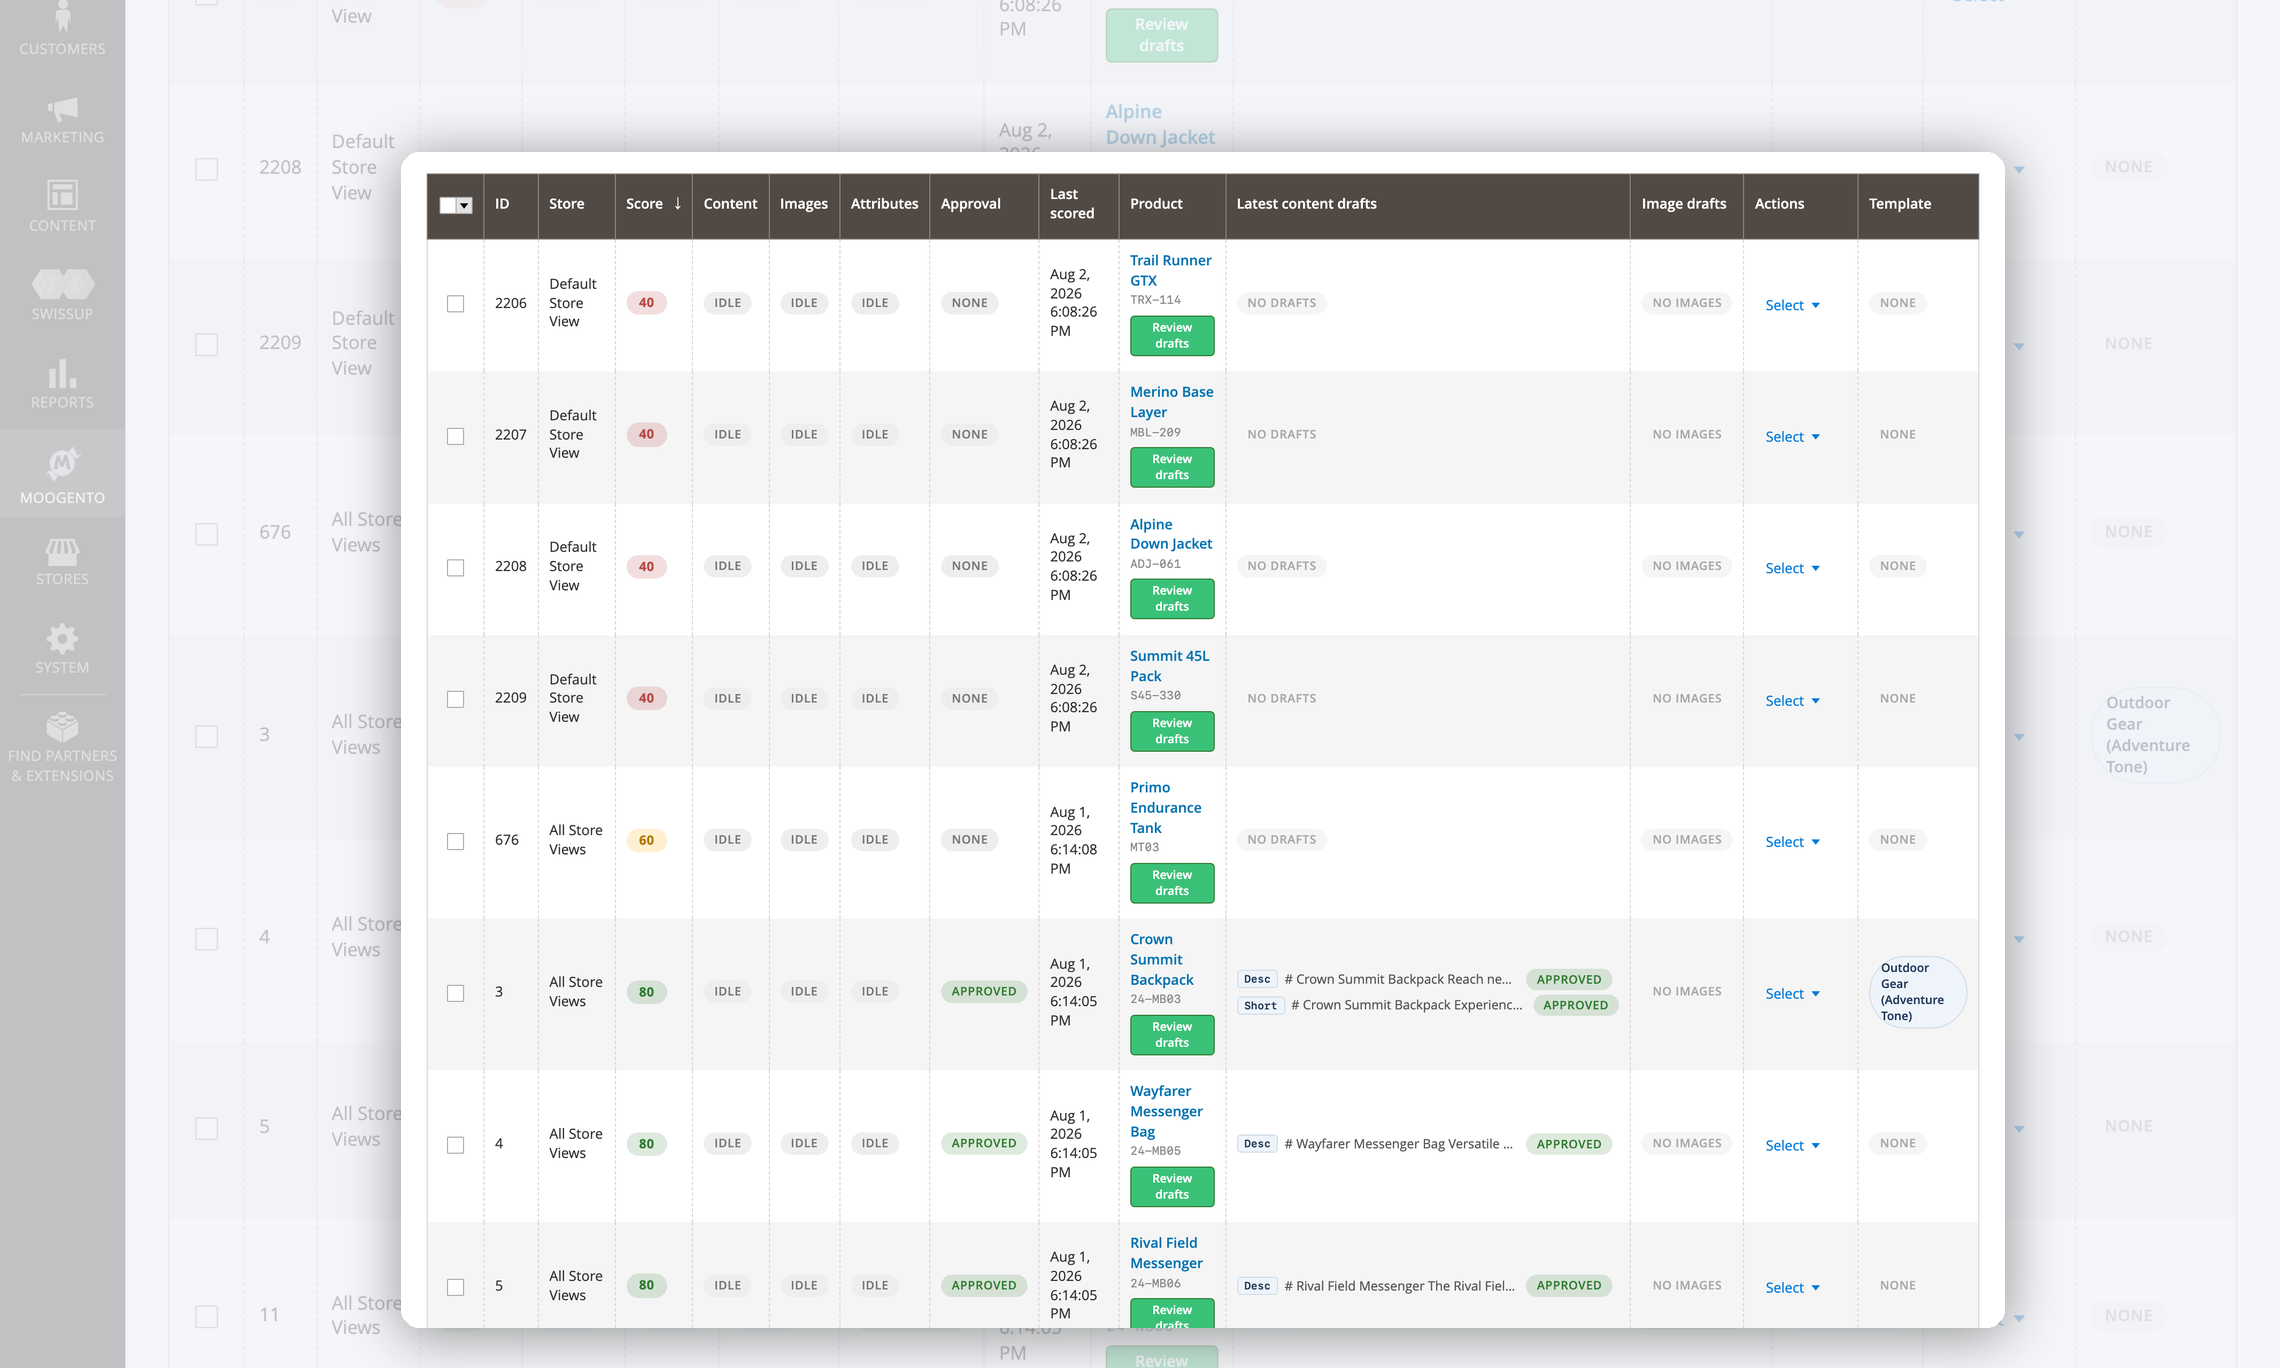Click the NO IMAGES badge for Alpine Down Jacket
2280x1368 pixels.
1686,566
